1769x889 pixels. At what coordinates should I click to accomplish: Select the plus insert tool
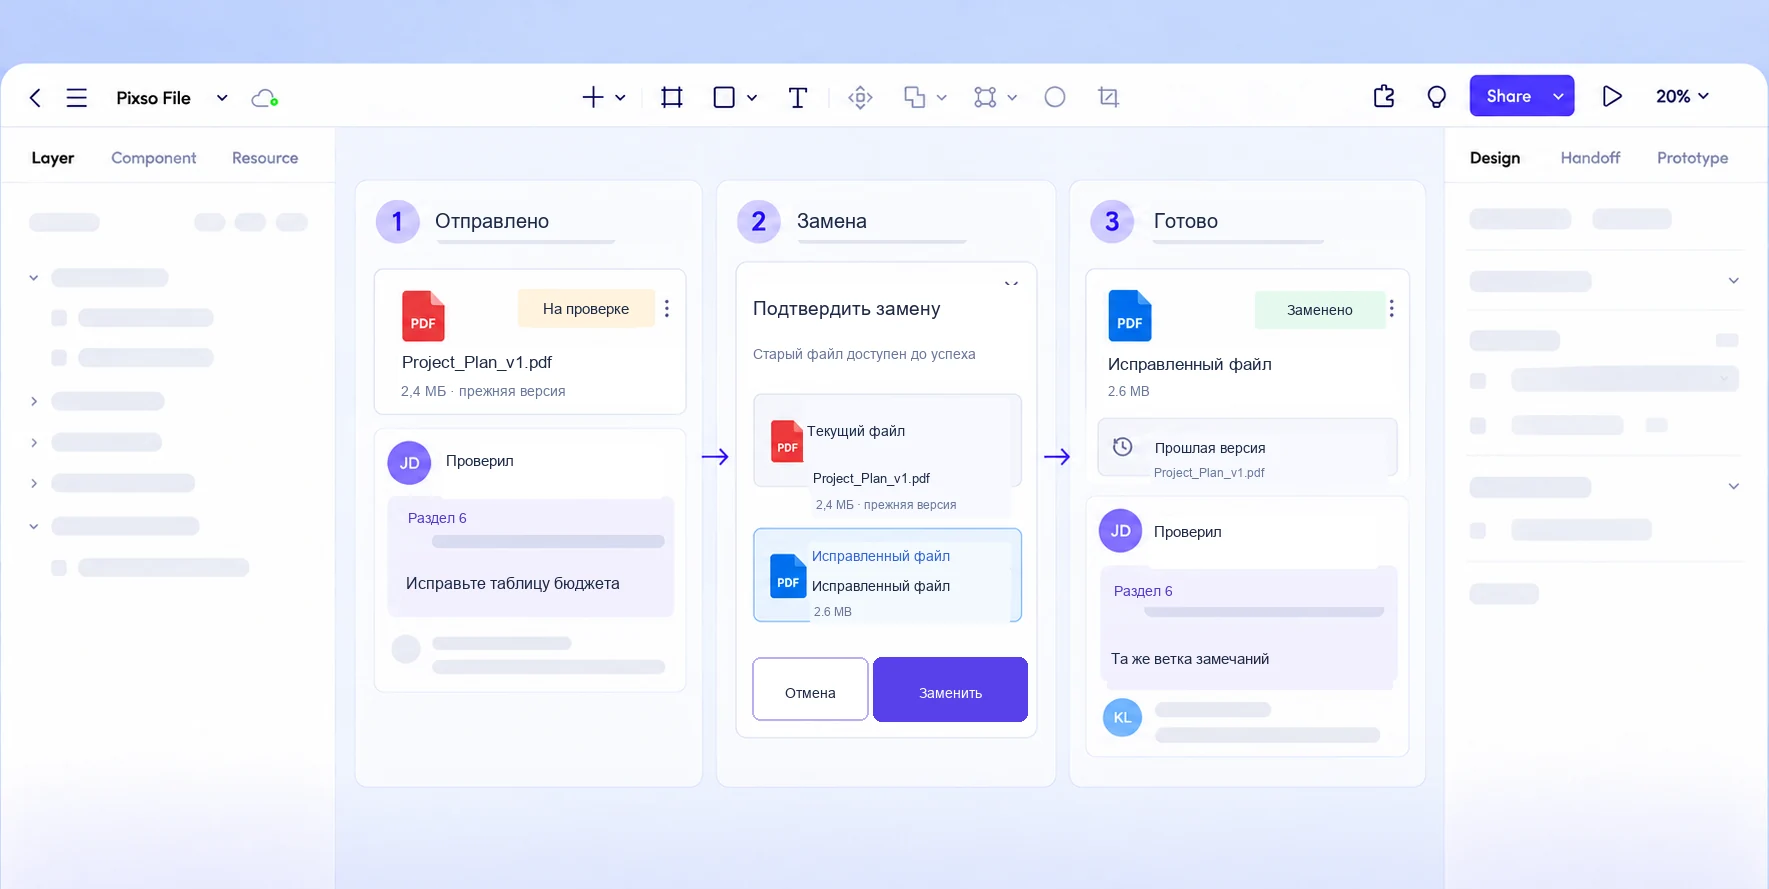[593, 97]
